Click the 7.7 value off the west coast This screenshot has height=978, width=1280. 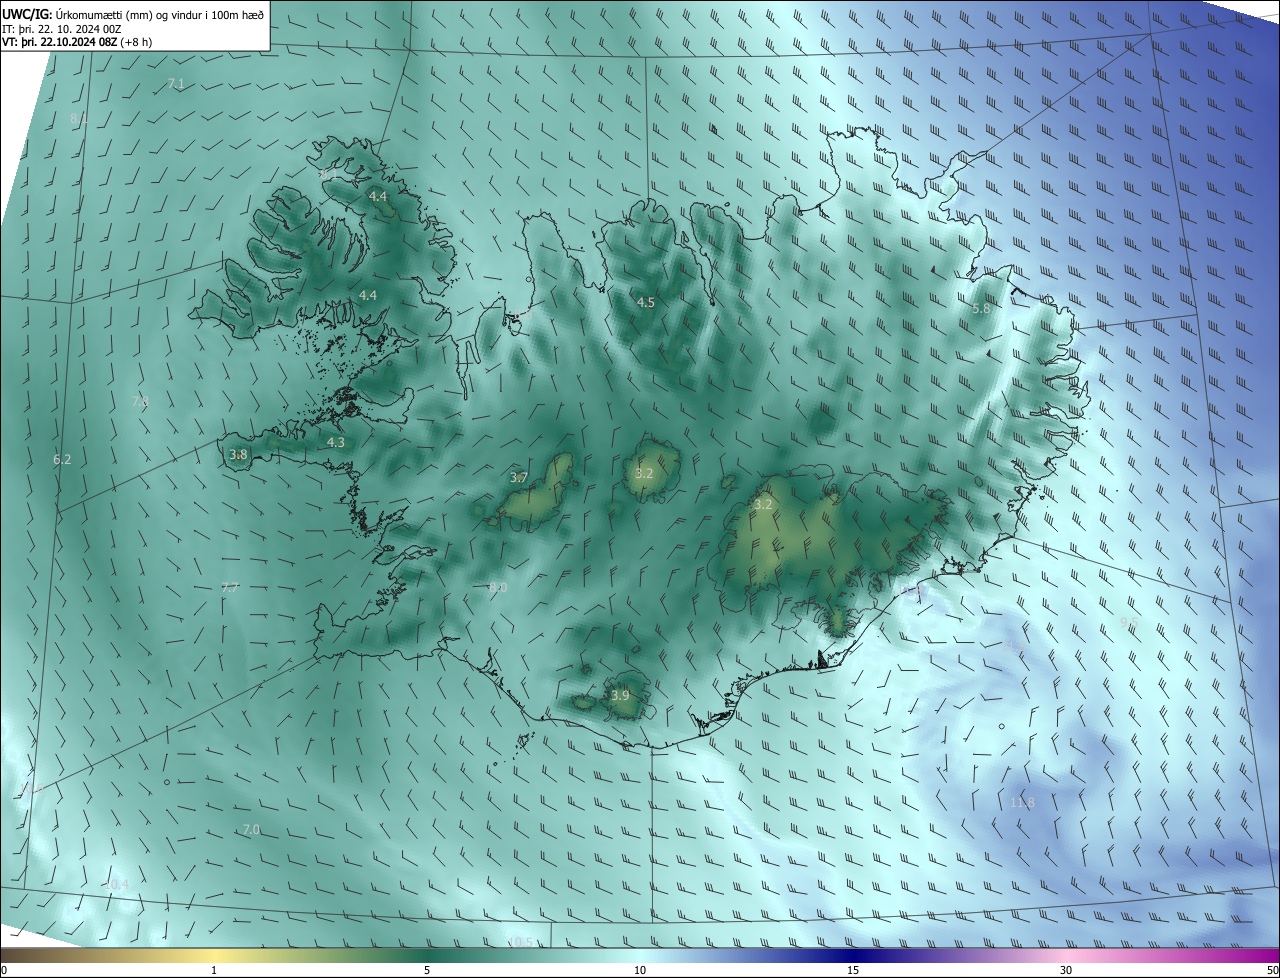[x=230, y=588]
